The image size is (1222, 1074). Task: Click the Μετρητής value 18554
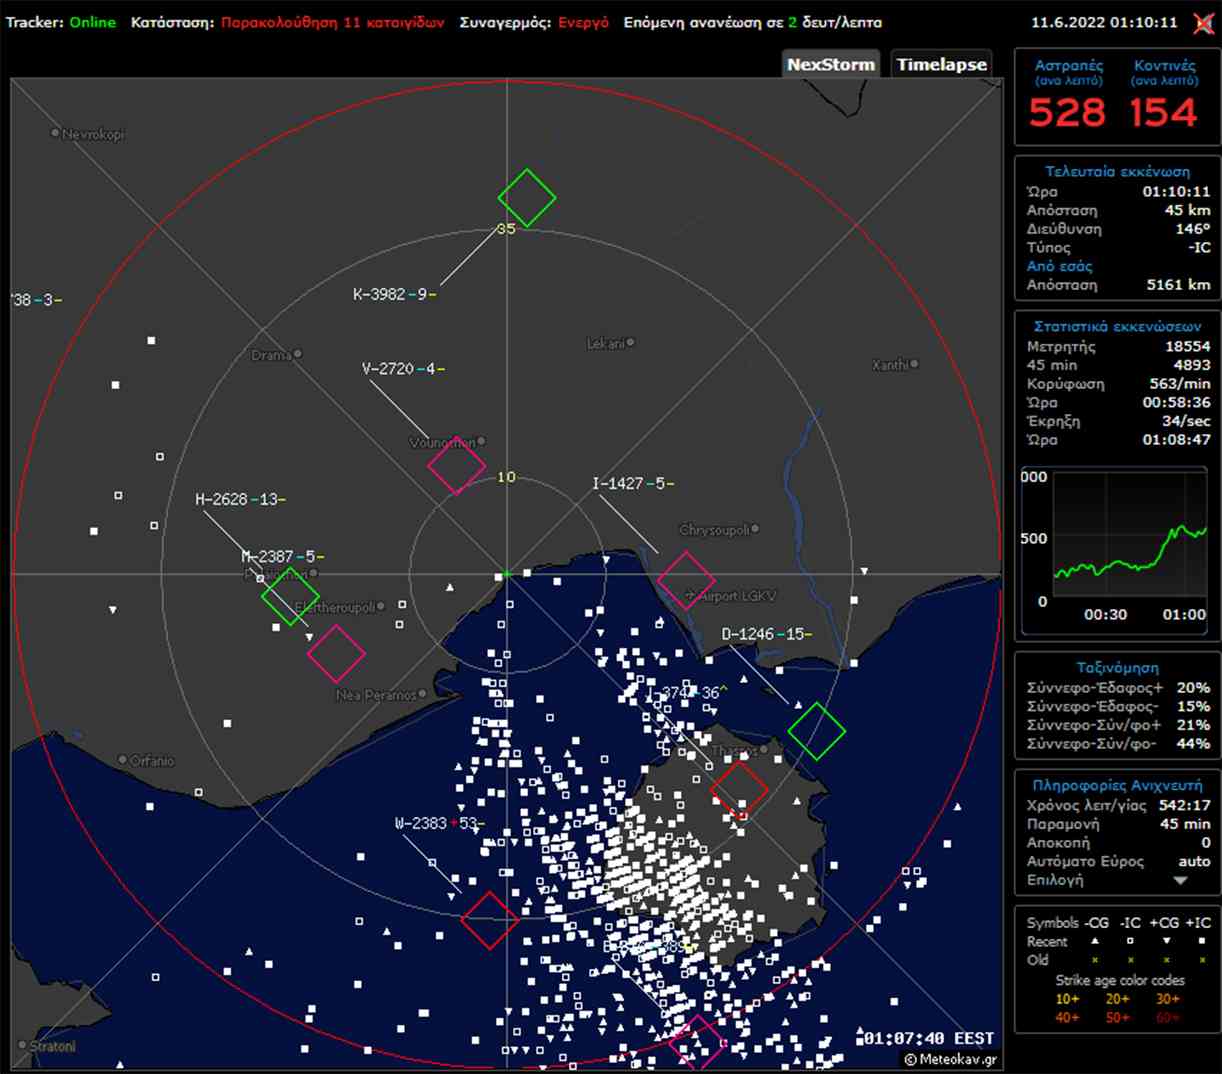pyautogui.click(x=1188, y=346)
